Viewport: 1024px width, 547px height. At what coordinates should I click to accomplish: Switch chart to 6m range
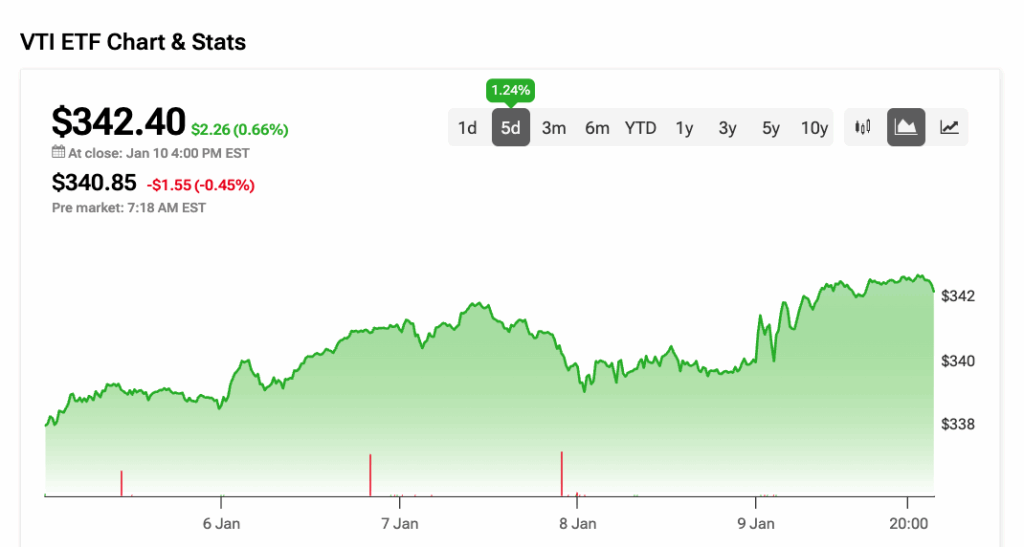[597, 127]
